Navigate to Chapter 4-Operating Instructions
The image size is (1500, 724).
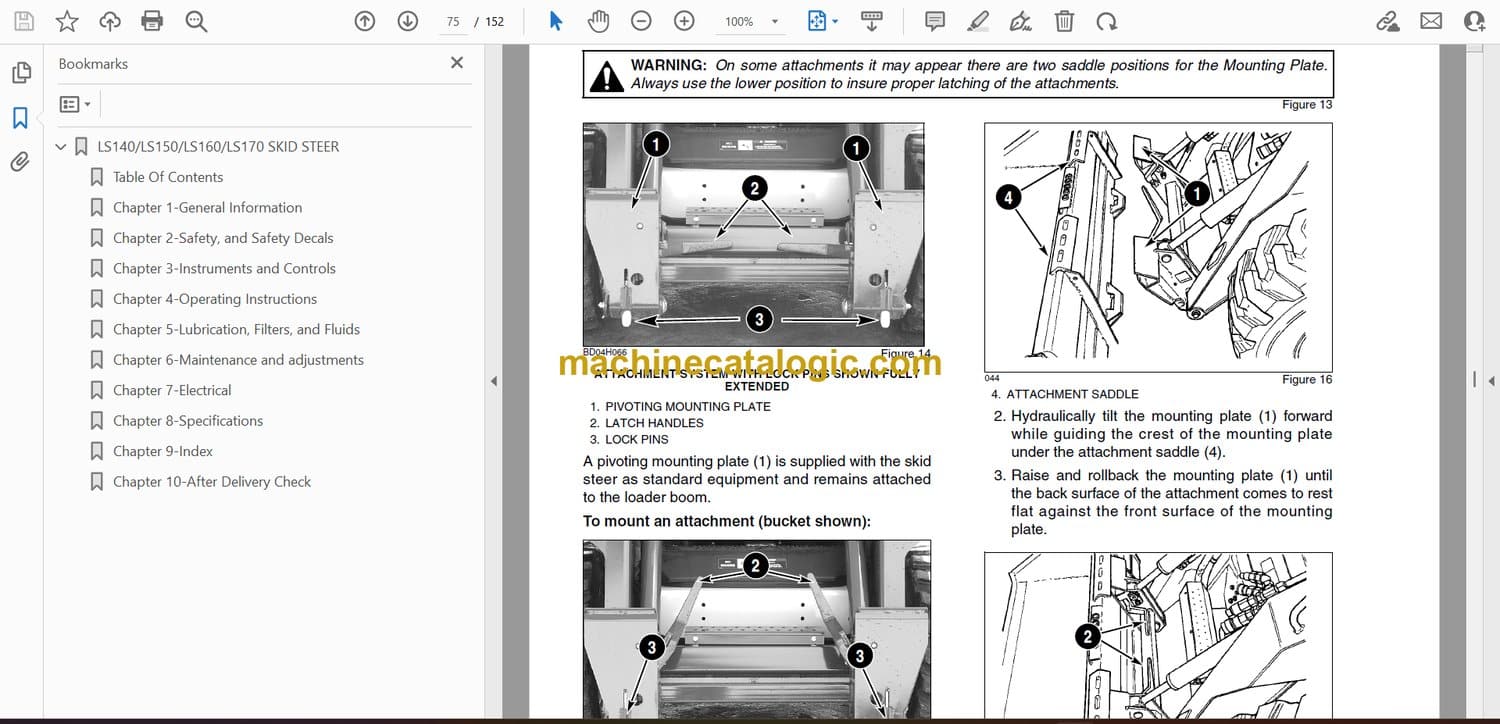[x=215, y=299]
